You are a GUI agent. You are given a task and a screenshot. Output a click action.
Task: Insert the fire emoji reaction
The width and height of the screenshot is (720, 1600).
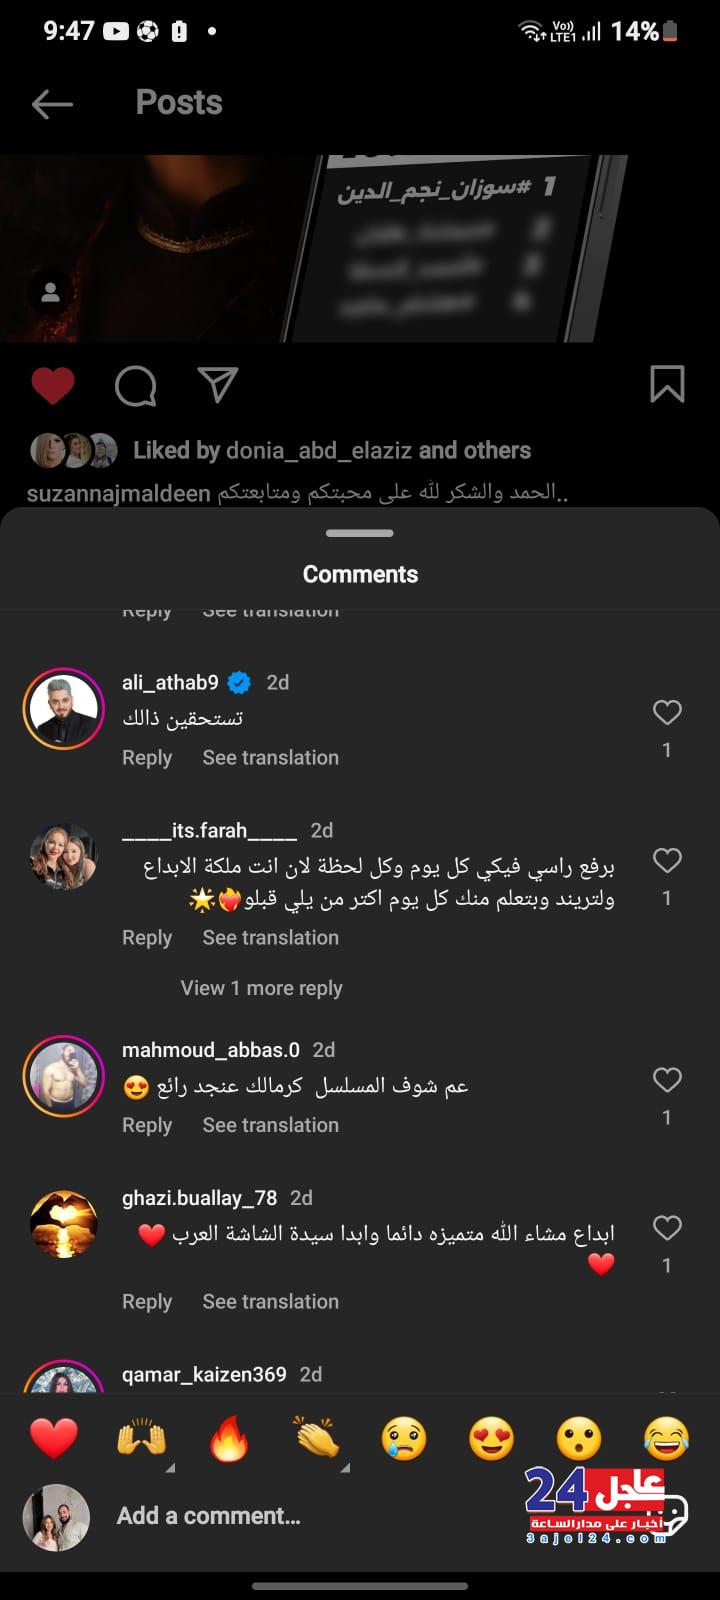click(229, 1440)
